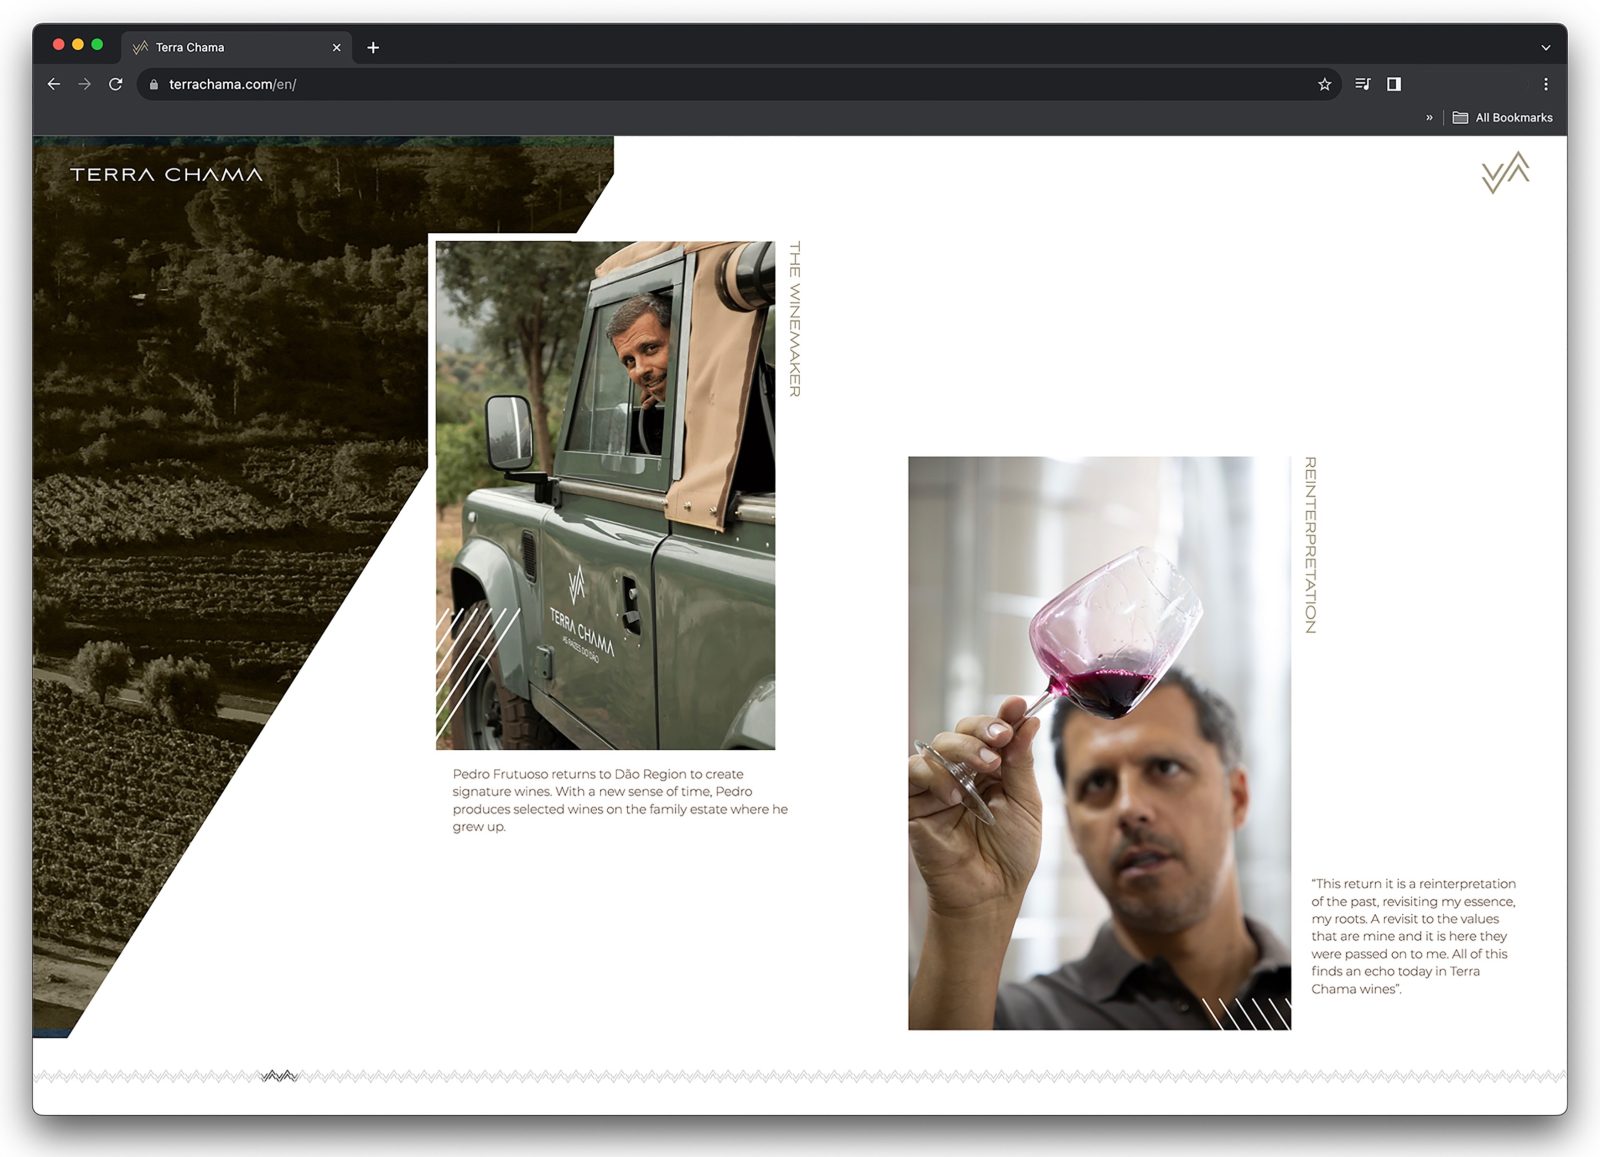Image resolution: width=1600 pixels, height=1157 pixels.
Task: Click the macOS yellow minimize button
Action: point(78,45)
